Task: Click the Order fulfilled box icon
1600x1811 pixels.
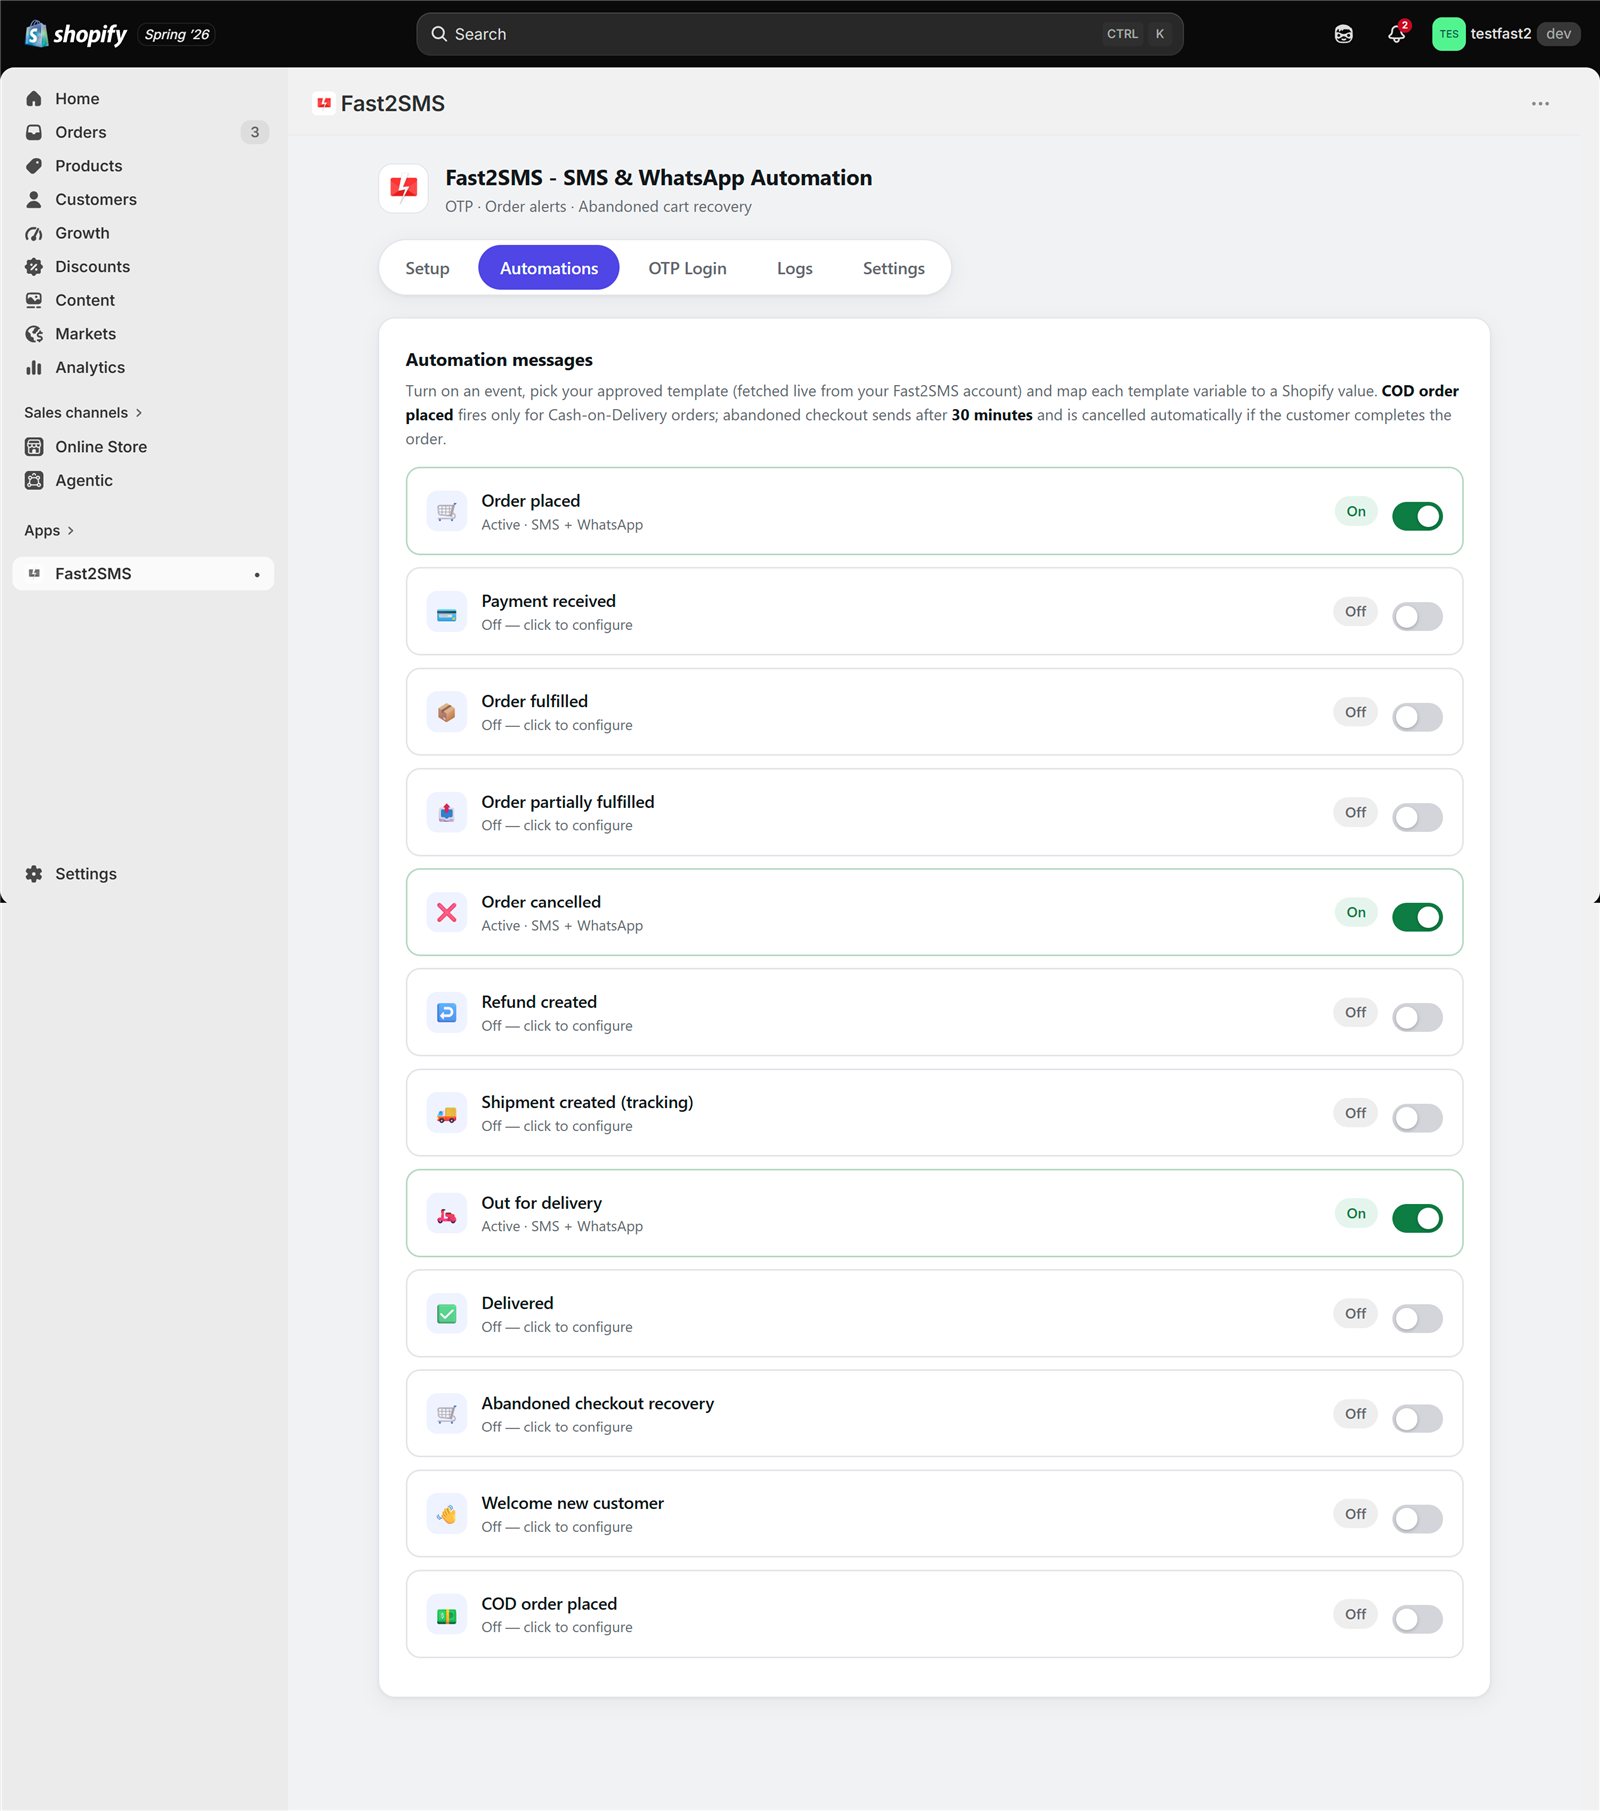Action: (x=447, y=713)
